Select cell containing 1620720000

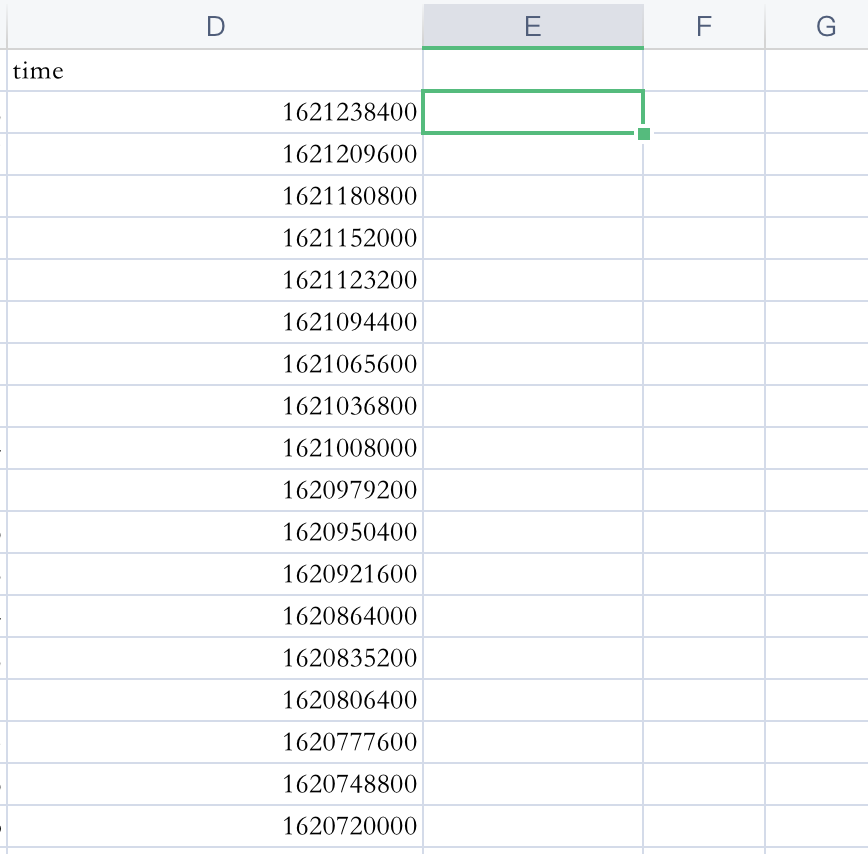click(215, 826)
